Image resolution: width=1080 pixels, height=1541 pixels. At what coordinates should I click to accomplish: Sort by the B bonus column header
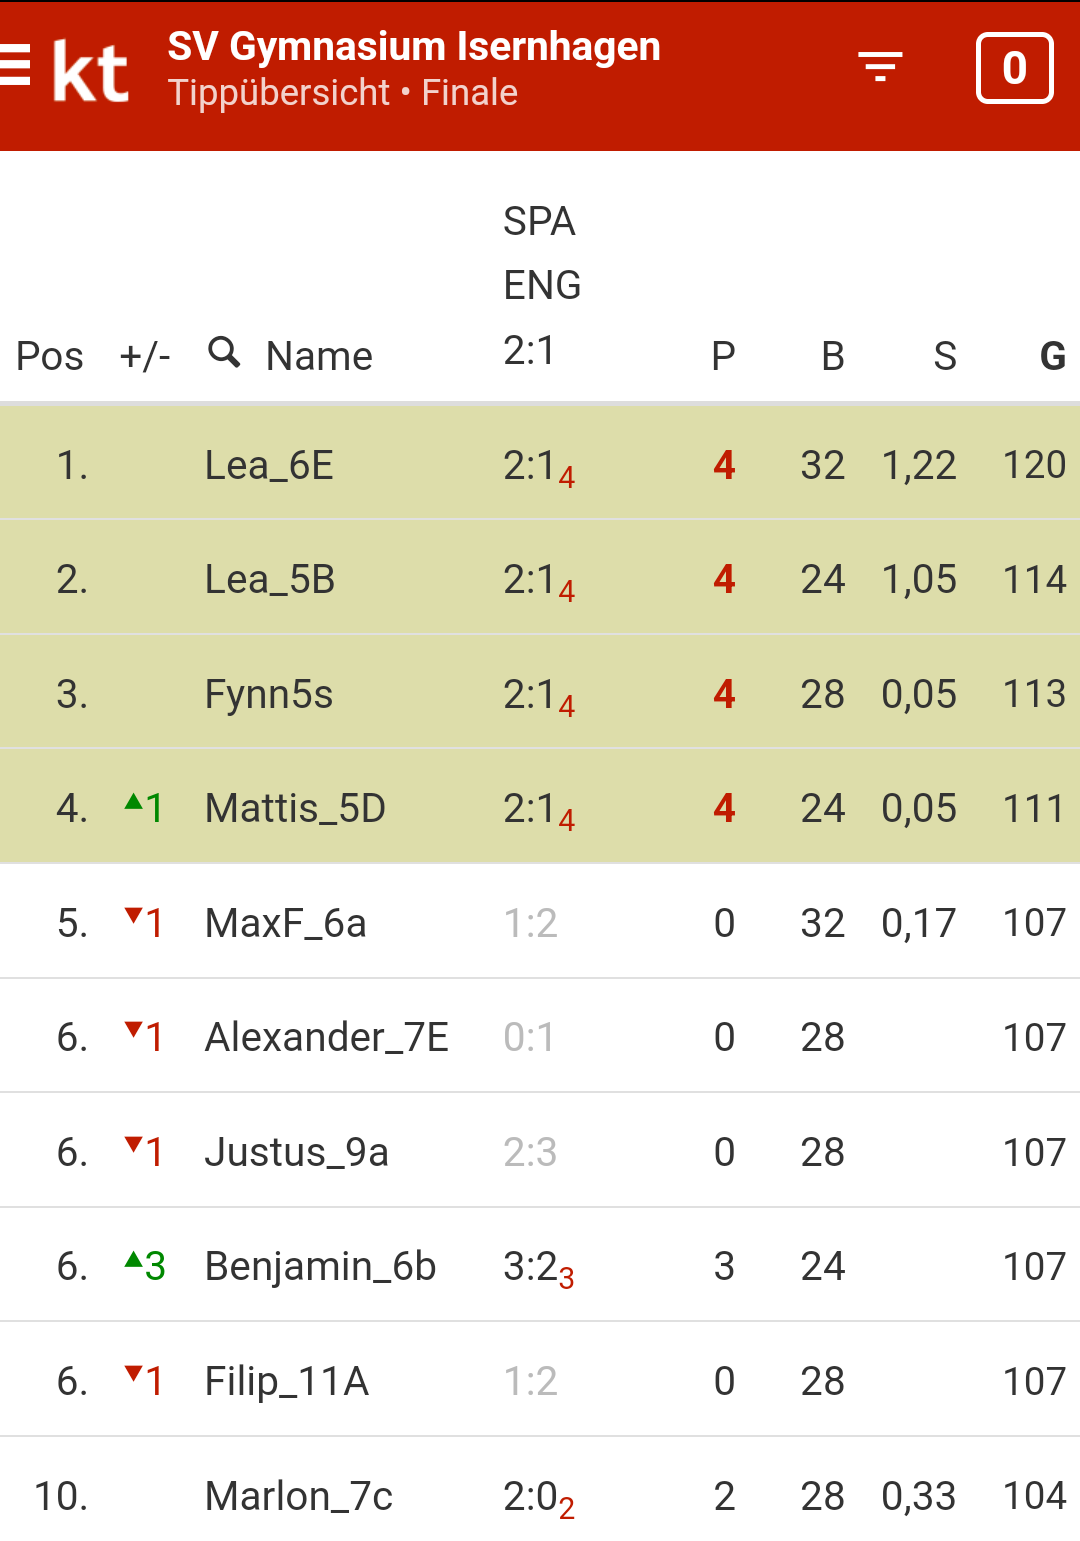tap(833, 356)
